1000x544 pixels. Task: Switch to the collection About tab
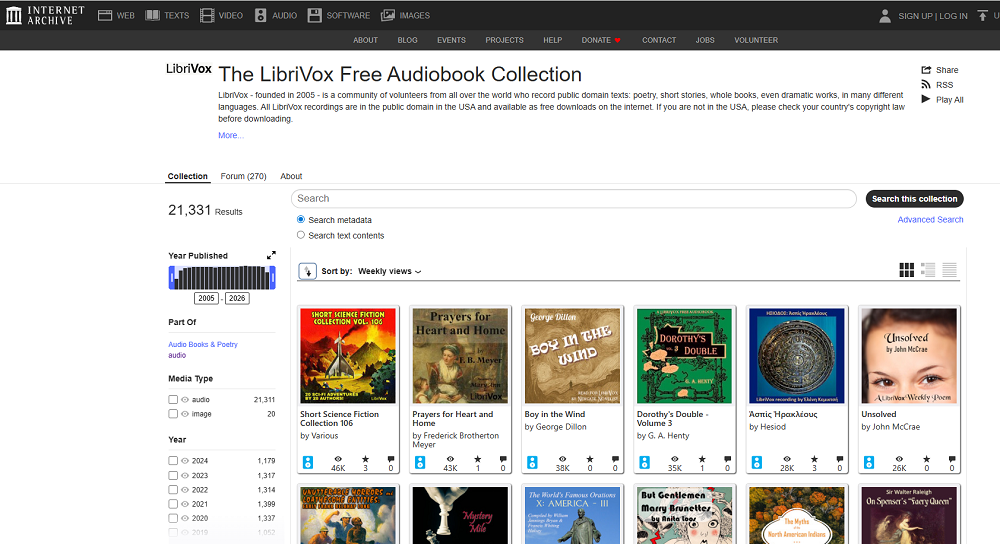pos(291,176)
